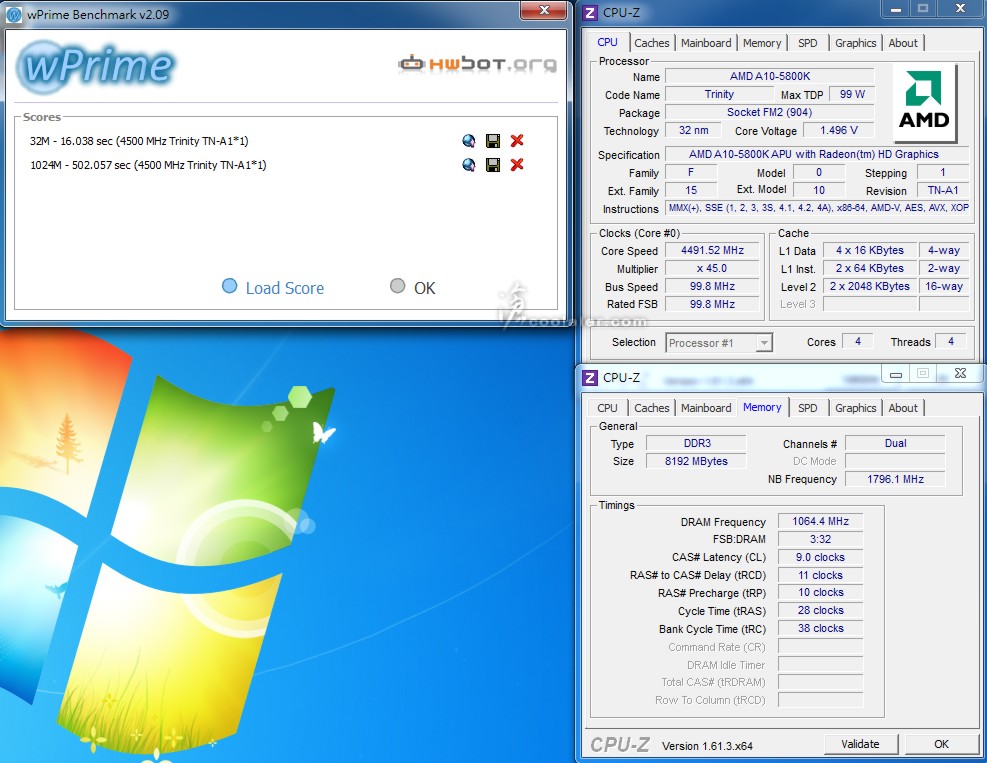Open Mainboard tab in upper CPU-Z window

[706, 43]
